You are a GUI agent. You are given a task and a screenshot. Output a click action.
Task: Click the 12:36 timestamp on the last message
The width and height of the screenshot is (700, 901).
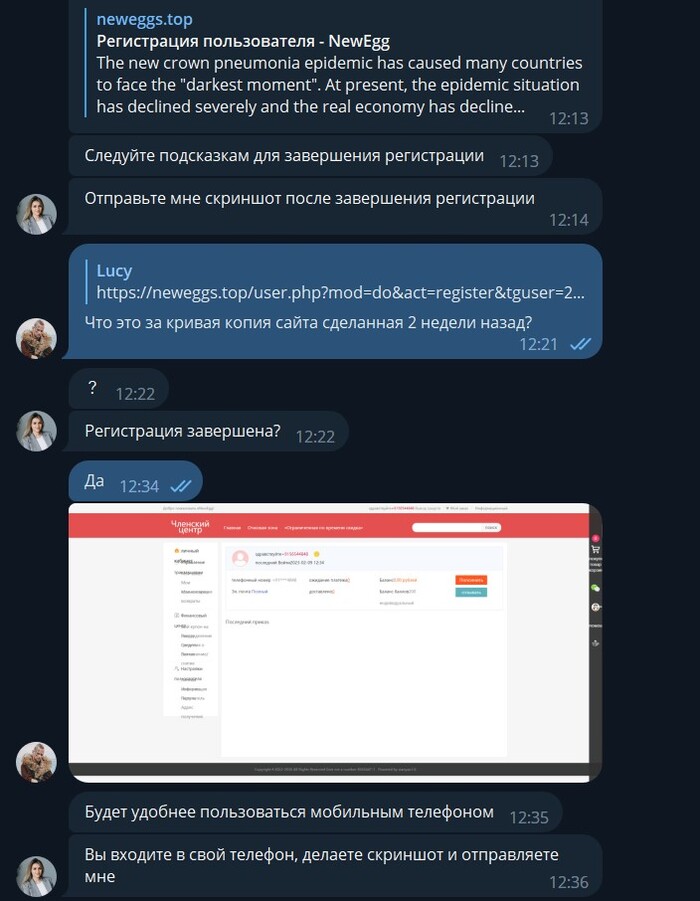coord(568,882)
